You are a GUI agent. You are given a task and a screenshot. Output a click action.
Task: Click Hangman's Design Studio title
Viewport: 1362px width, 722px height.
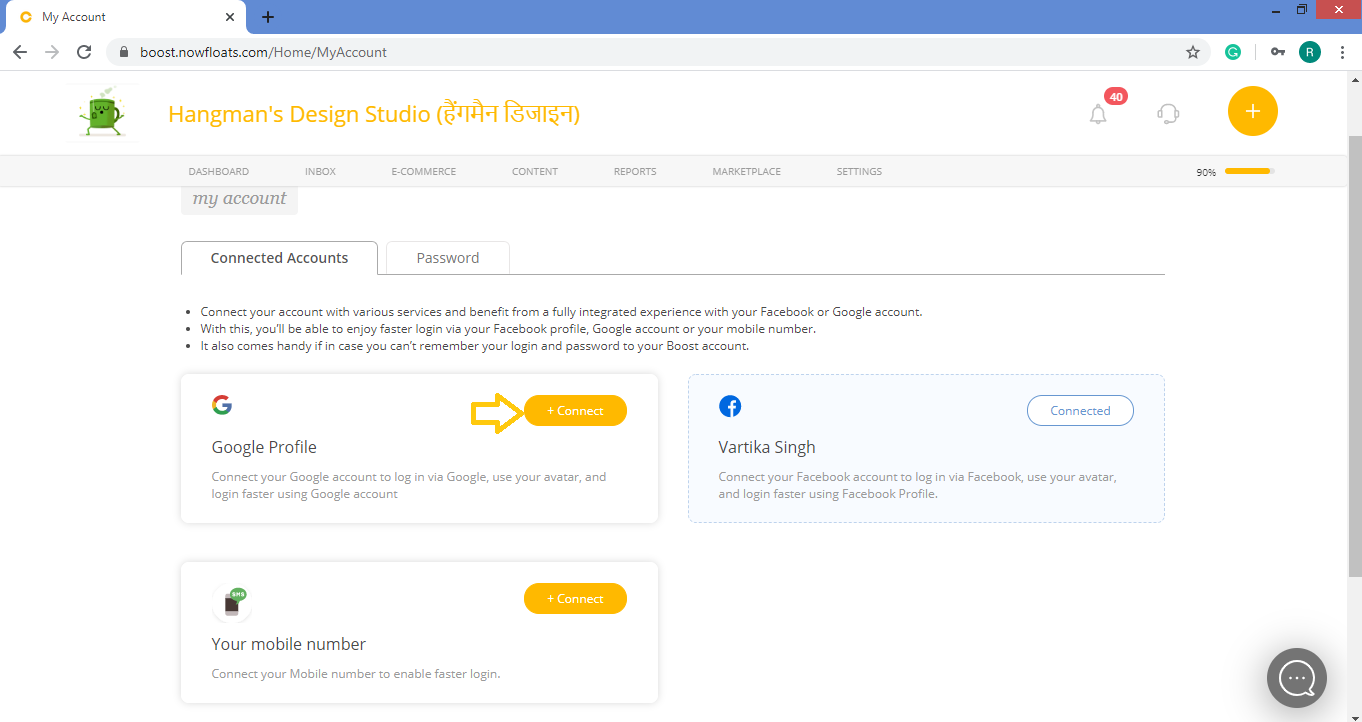374,114
